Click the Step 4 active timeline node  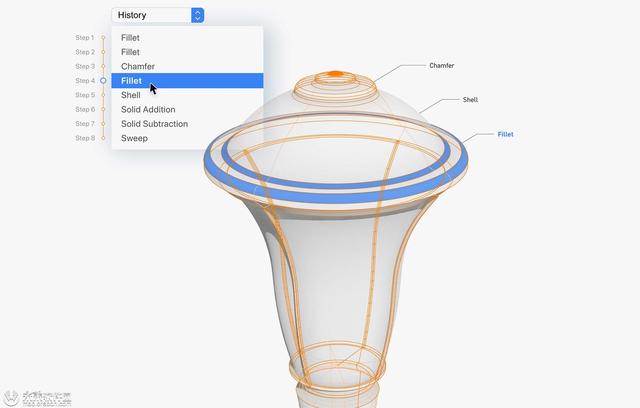click(103, 81)
